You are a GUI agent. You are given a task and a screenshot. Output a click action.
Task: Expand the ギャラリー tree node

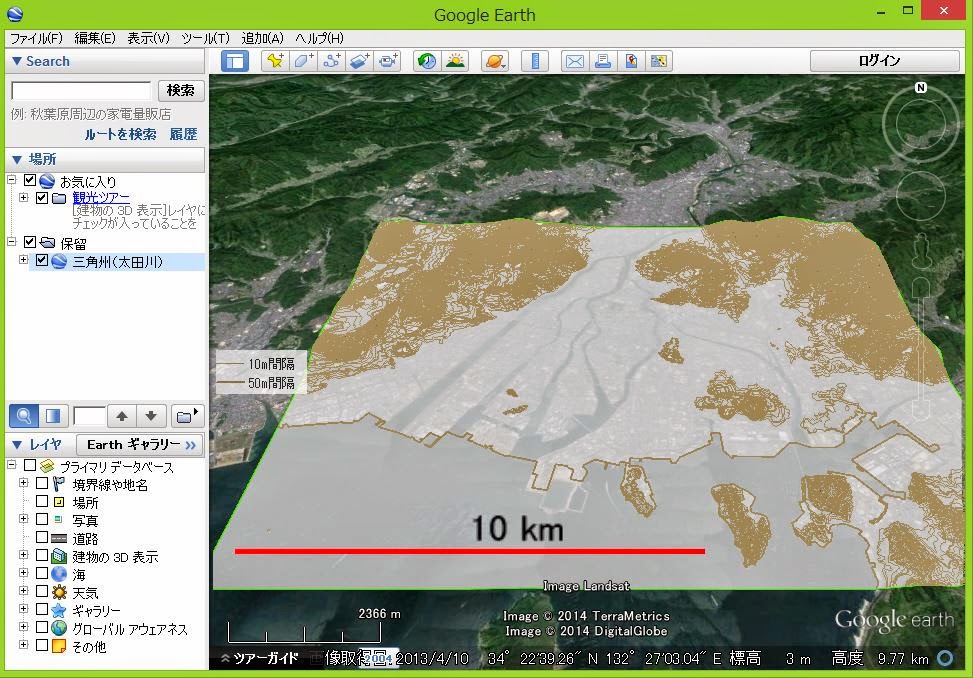click(24, 609)
